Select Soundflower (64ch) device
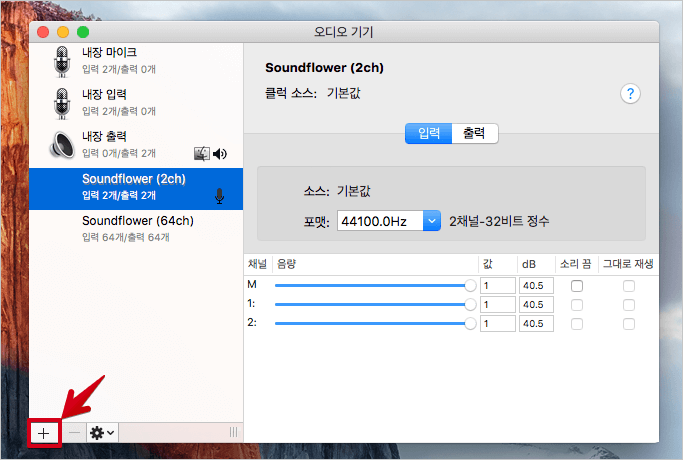The width and height of the screenshot is (683, 460). click(x=137, y=228)
